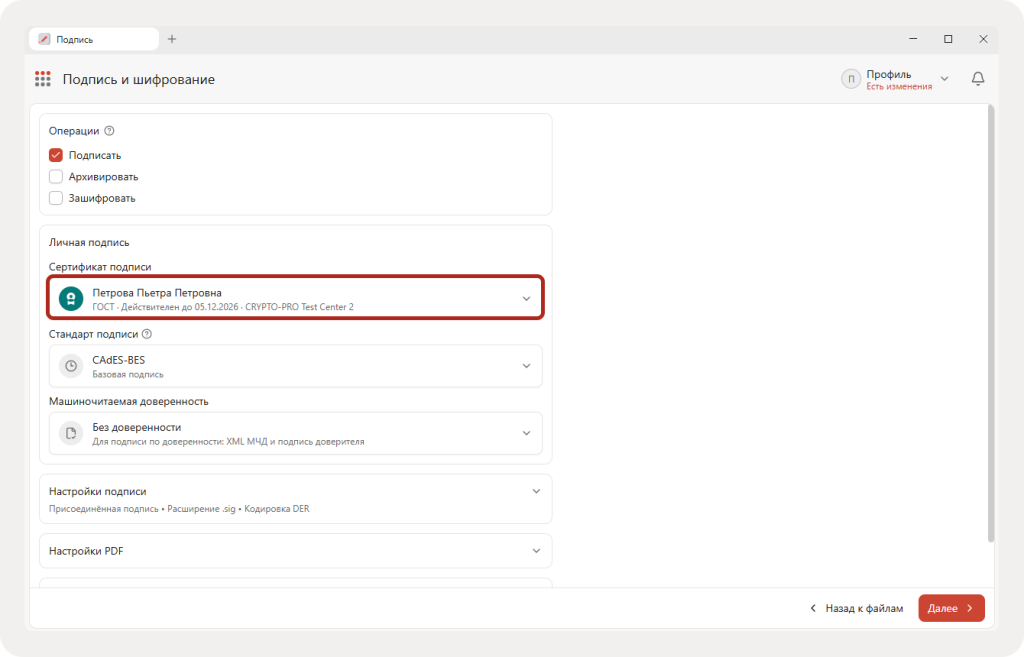Expand the Настройки PDF section
The height and width of the screenshot is (657, 1024).
[x=295, y=551]
